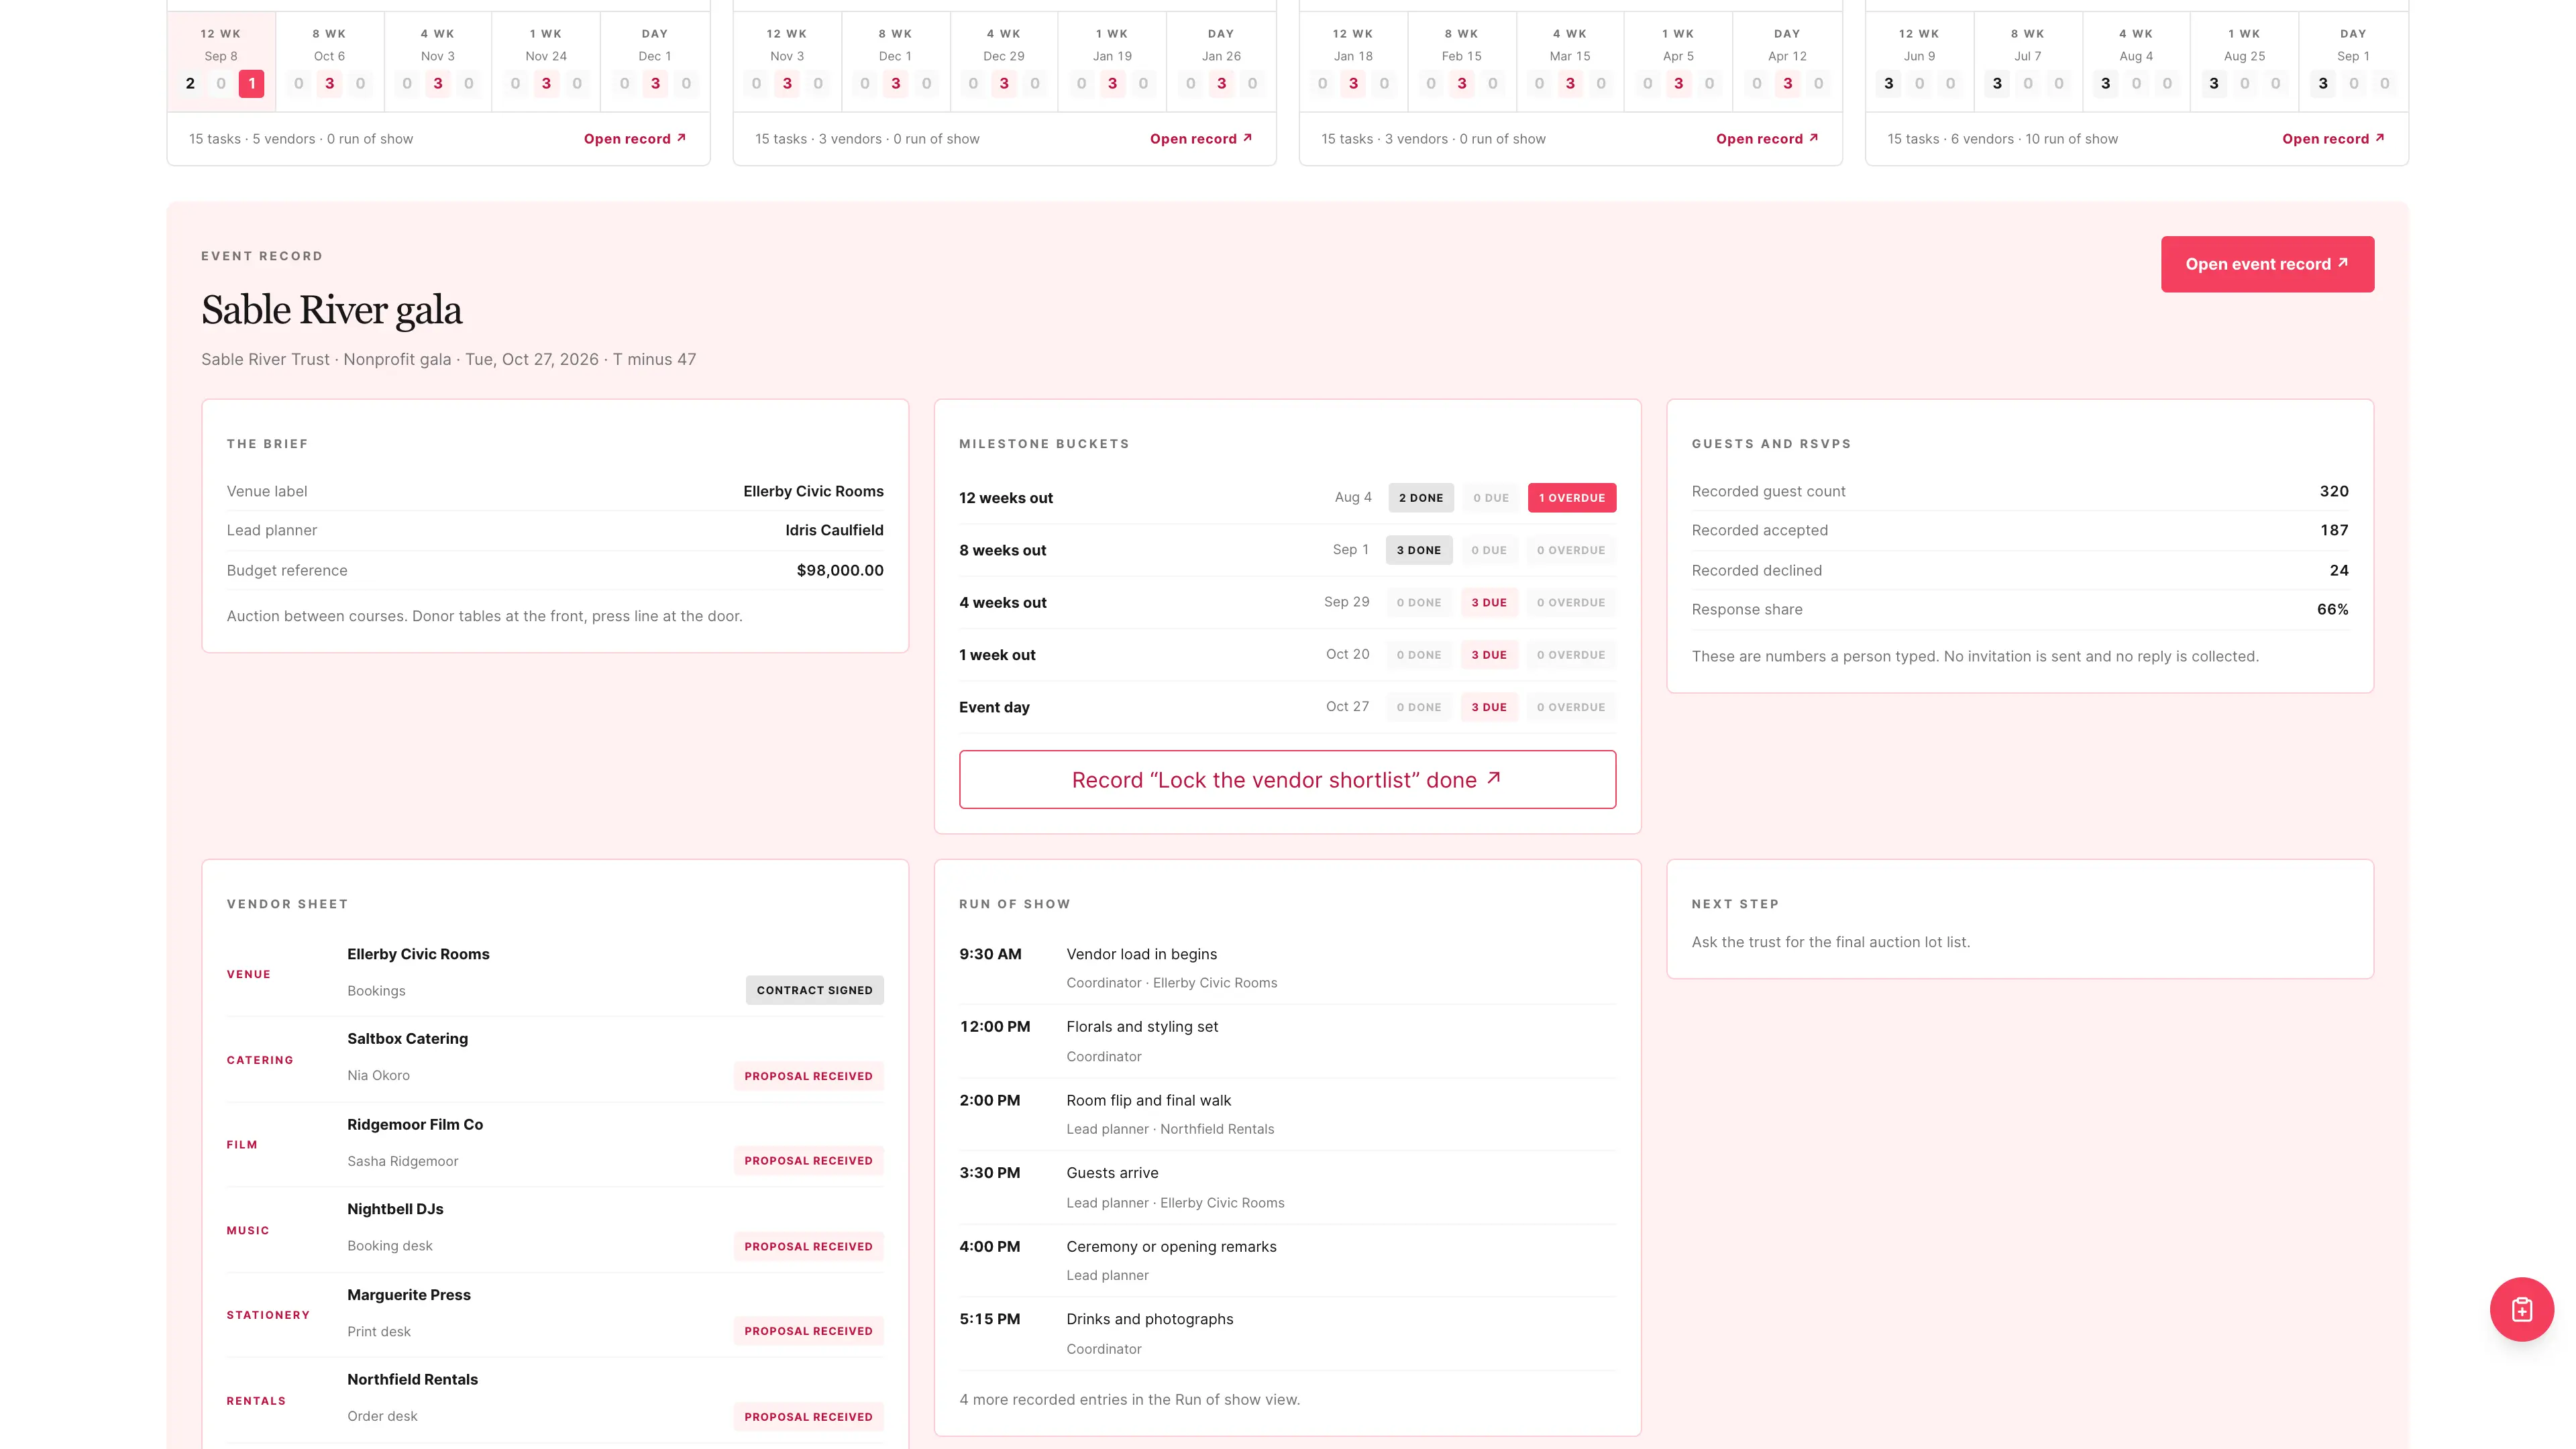Open record on card starting Jan 18

pos(1767,139)
